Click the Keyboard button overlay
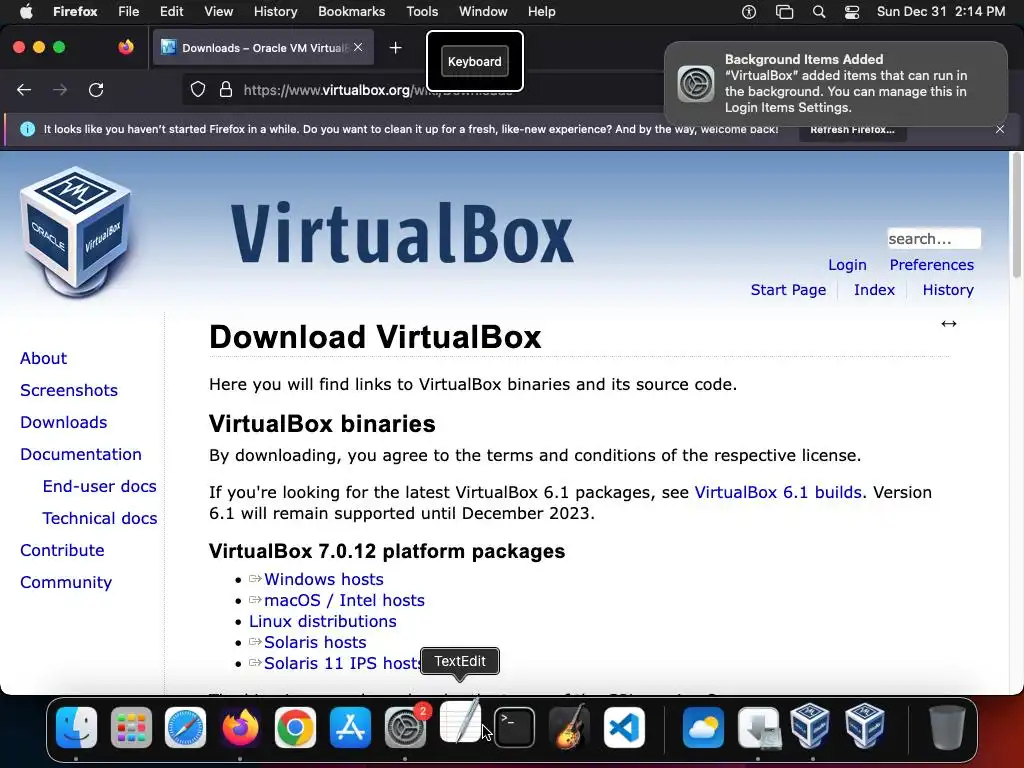 (475, 61)
